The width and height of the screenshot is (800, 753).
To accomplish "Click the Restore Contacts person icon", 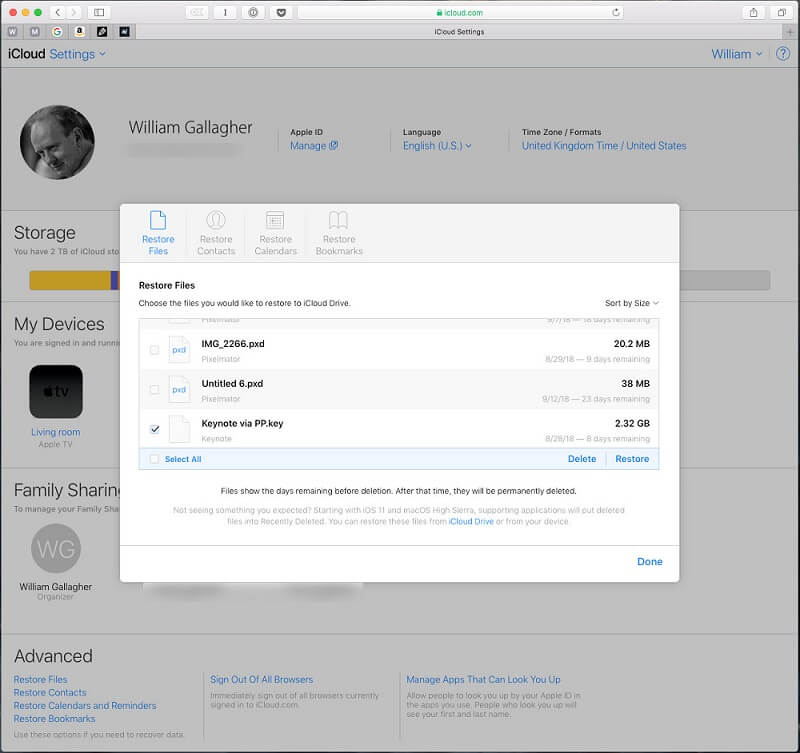I will click(x=216, y=220).
